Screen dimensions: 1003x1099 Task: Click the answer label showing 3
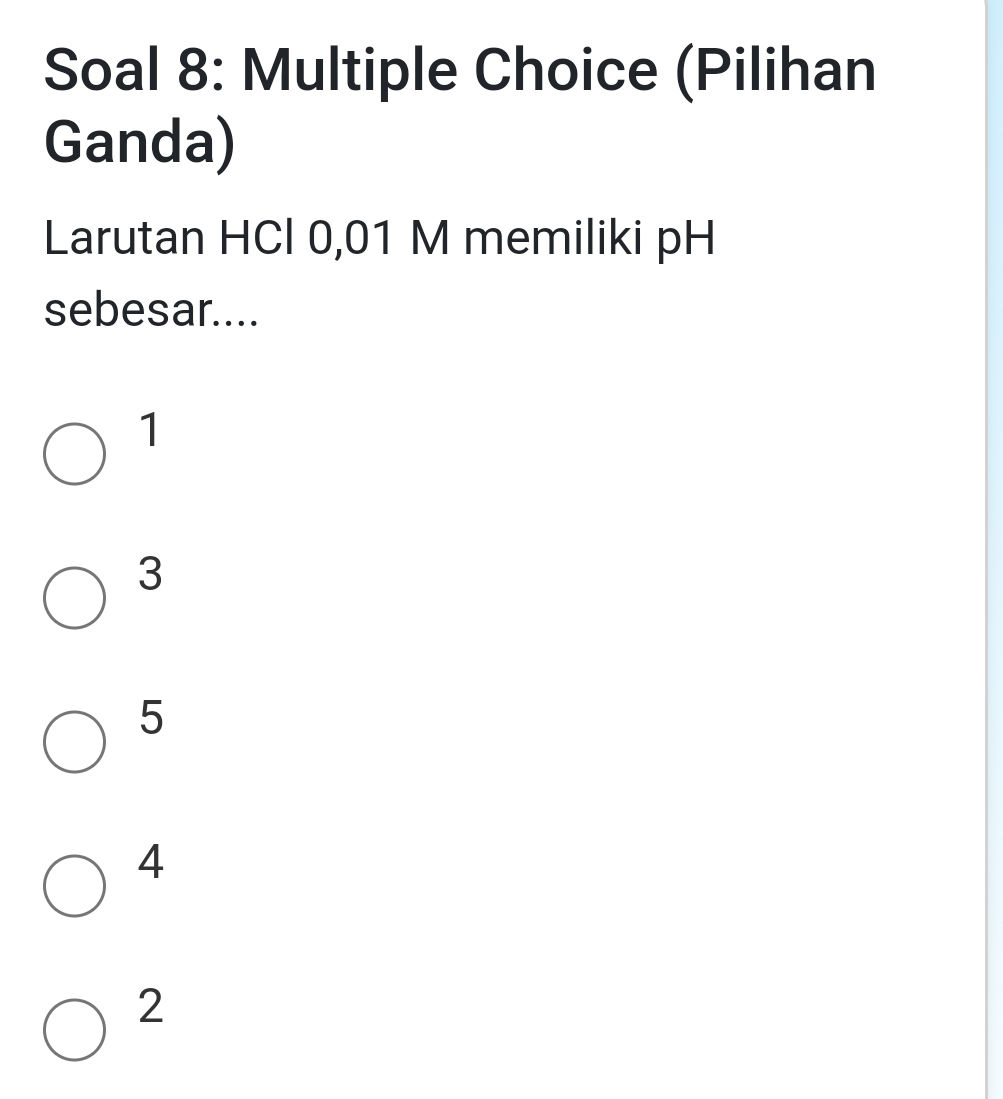pyautogui.click(x=150, y=577)
